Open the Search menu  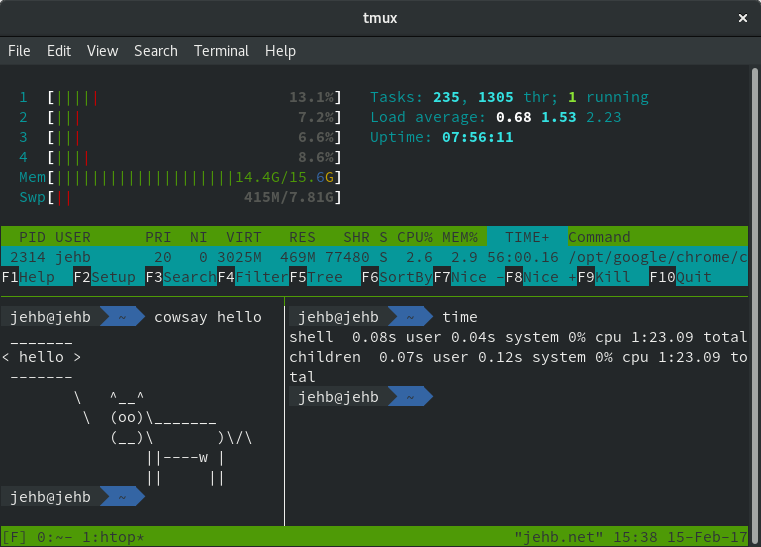pyautogui.click(x=156, y=51)
